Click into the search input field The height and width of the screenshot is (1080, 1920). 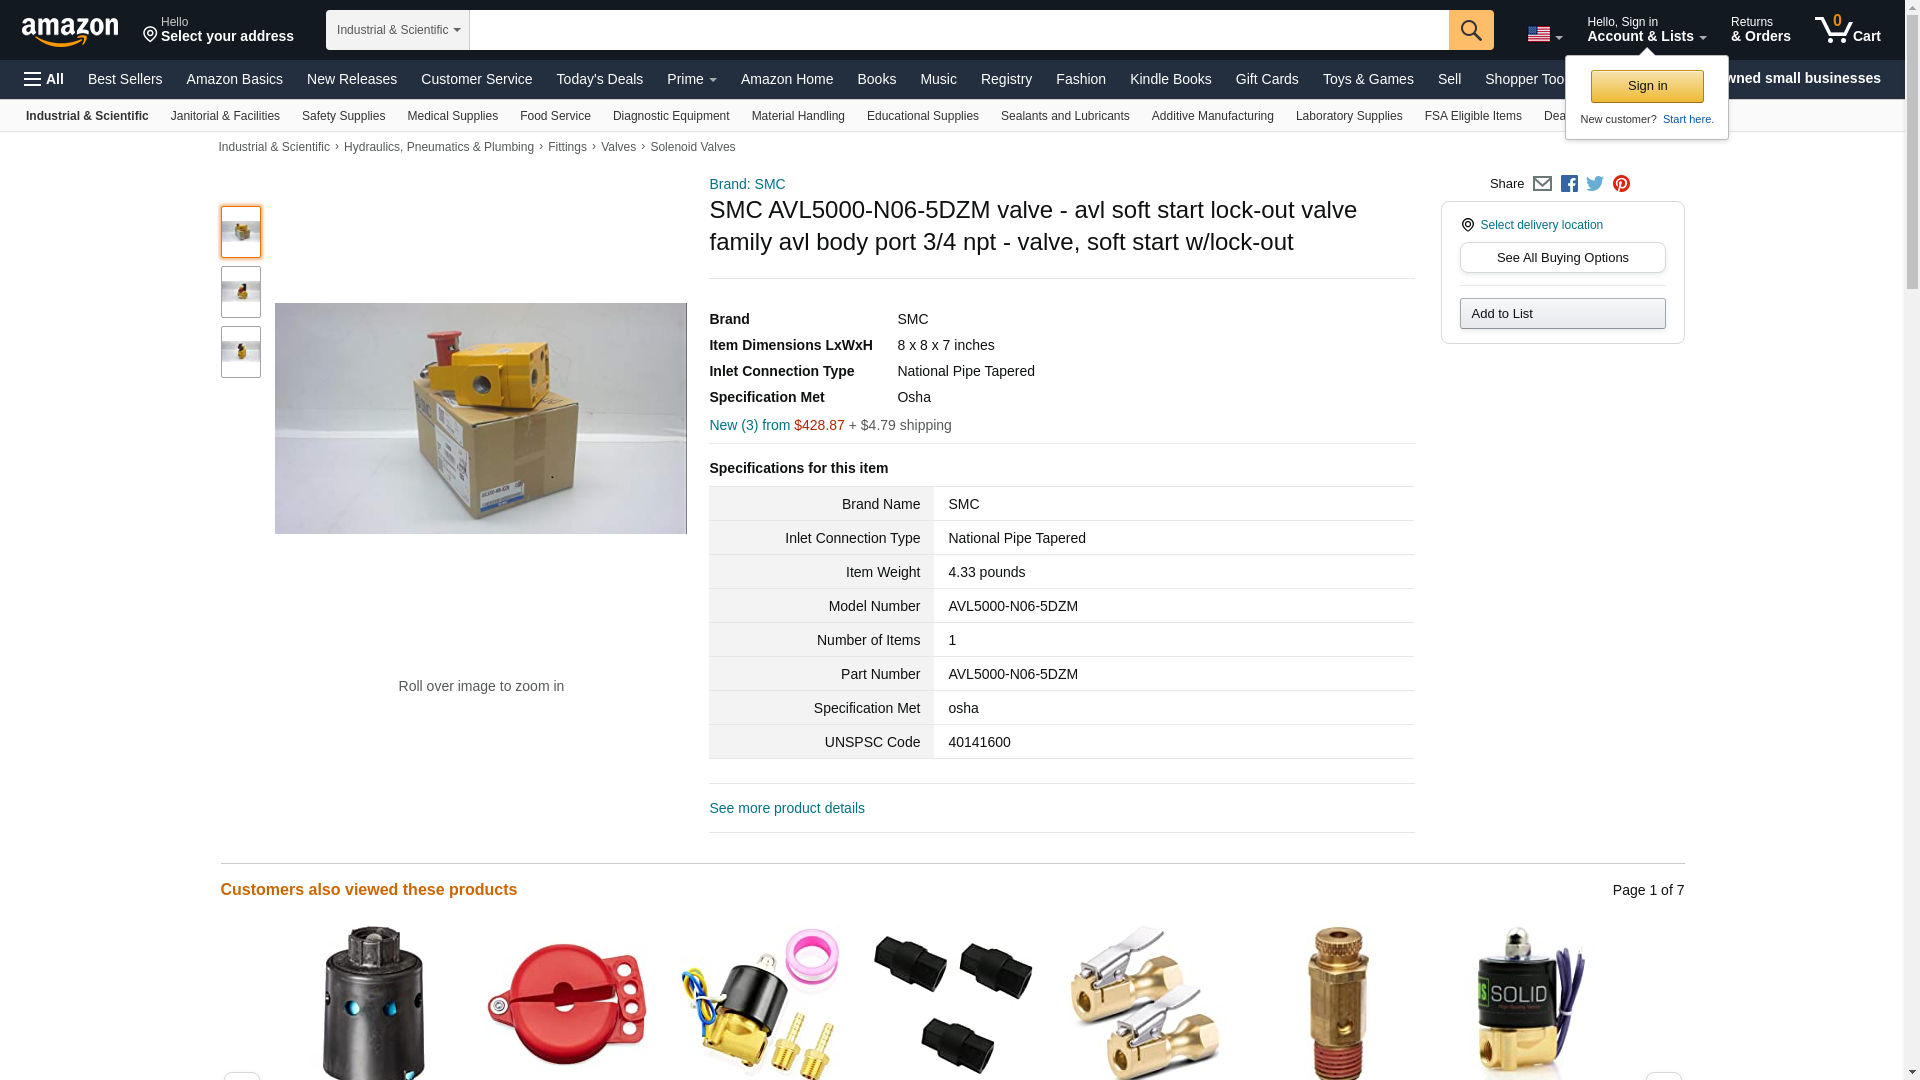[959, 30]
